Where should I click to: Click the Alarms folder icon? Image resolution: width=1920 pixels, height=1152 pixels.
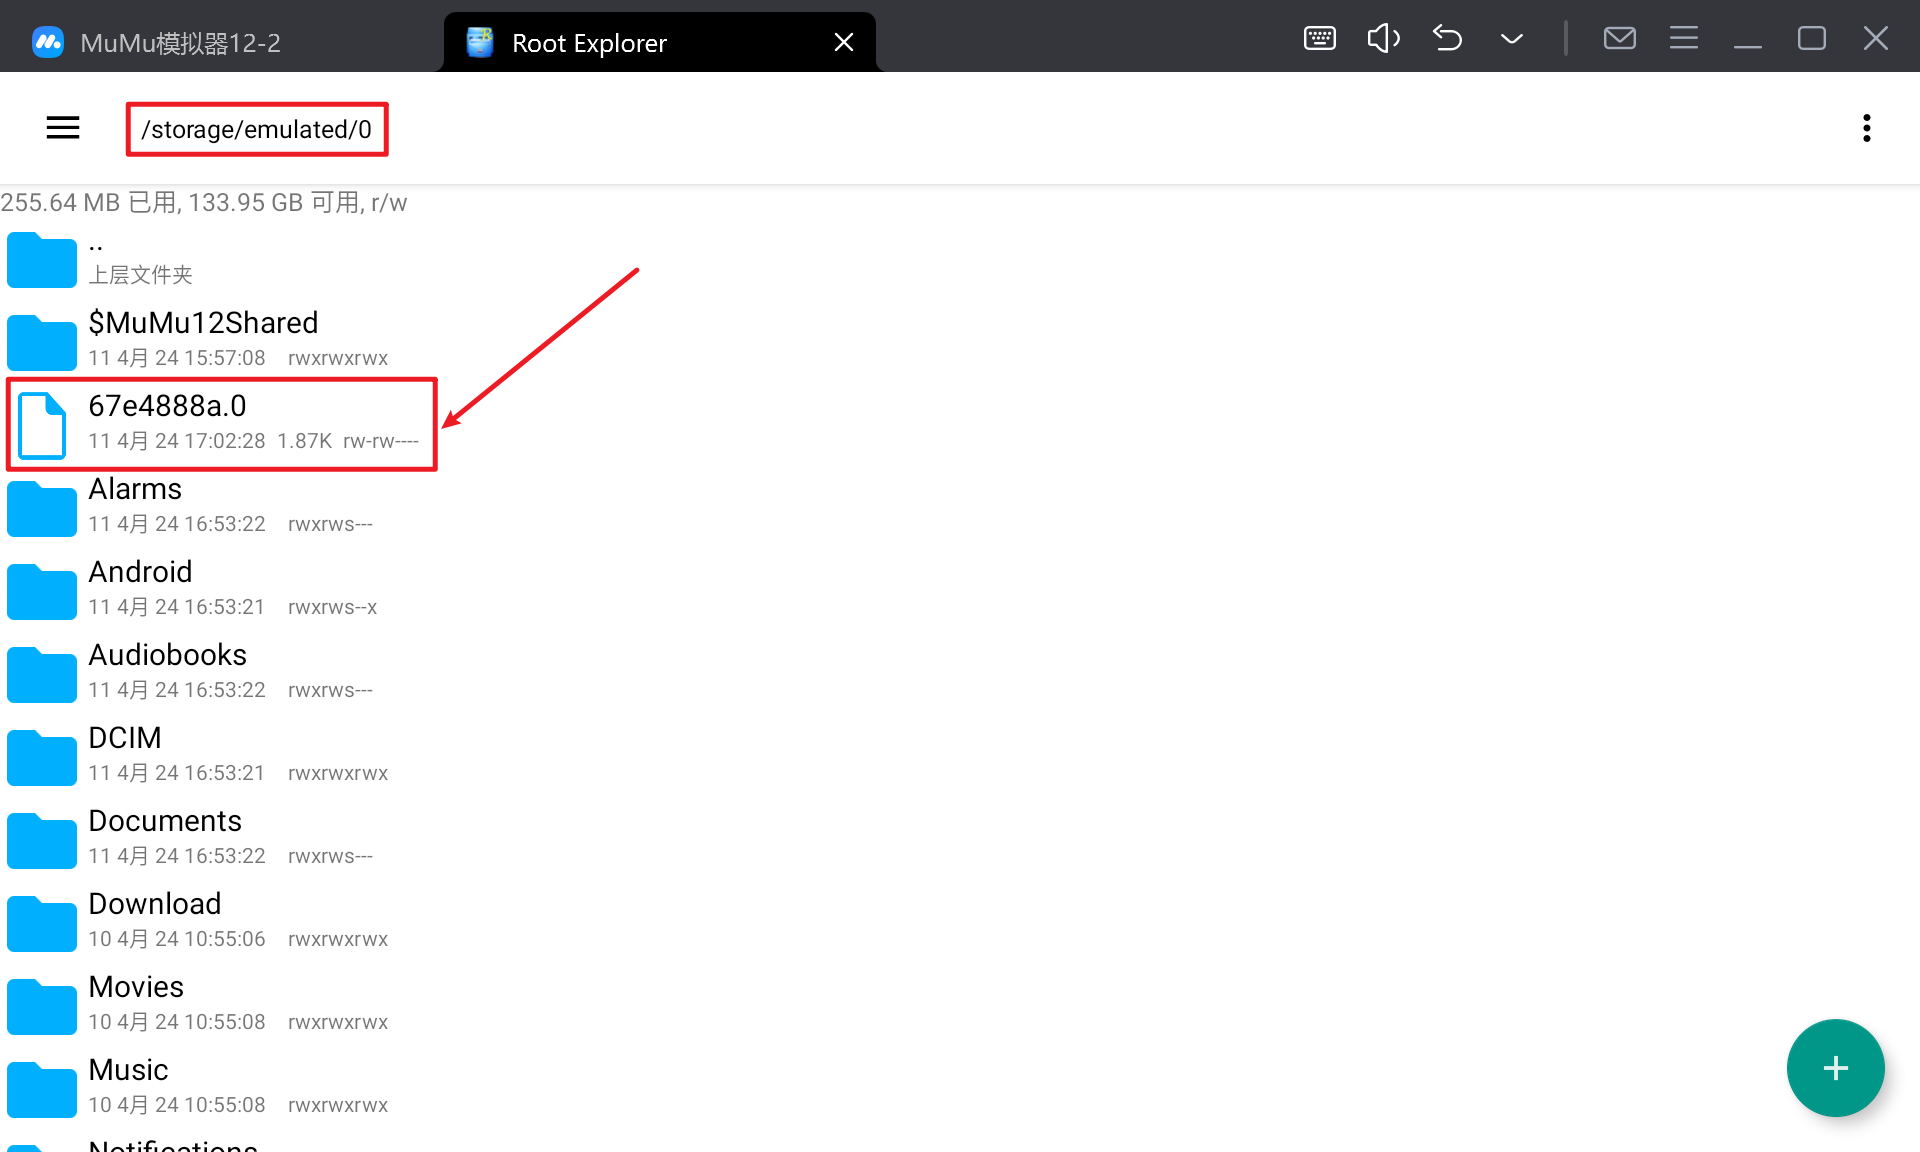42,509
